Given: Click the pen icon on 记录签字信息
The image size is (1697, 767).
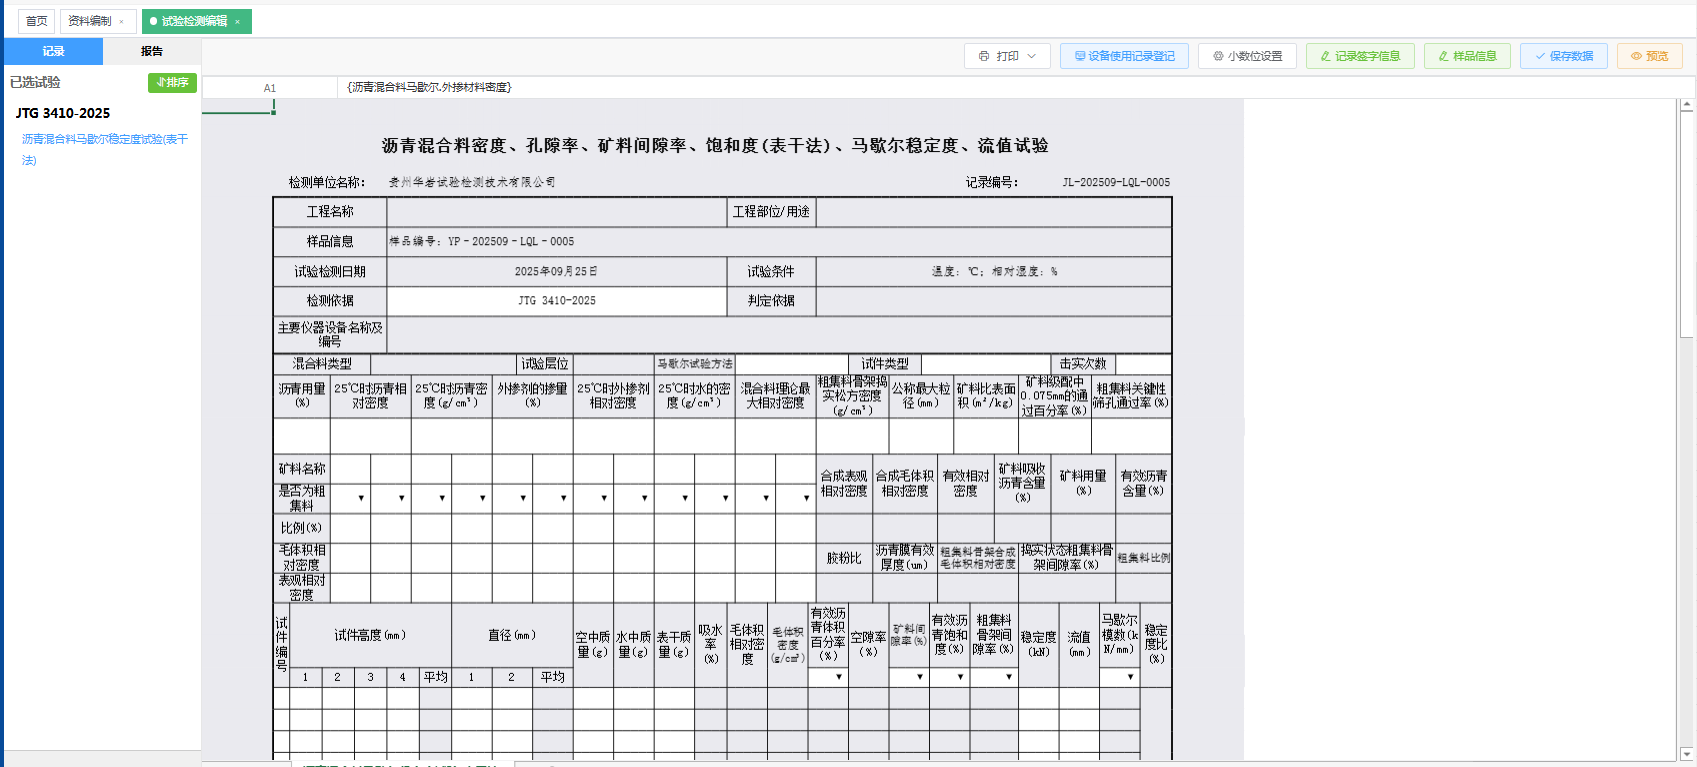Looking at the screenshot, I should pyautogui.click(x=1326, y=56).
